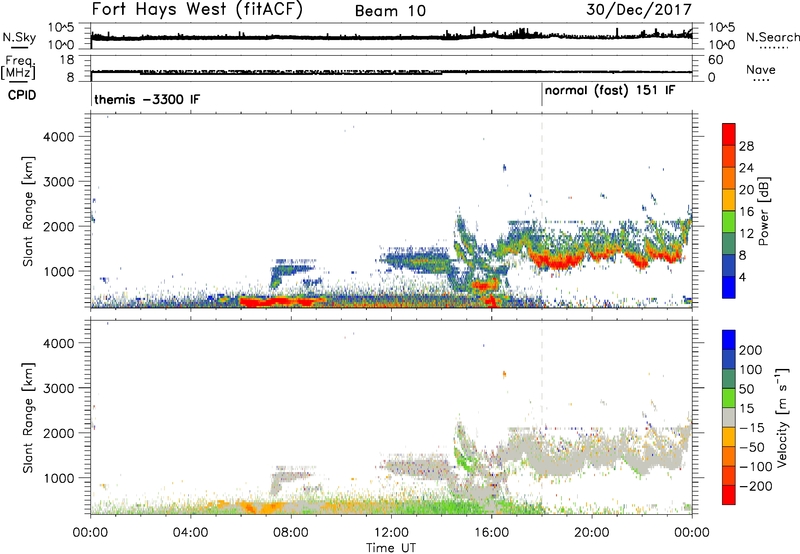Click the gray segment of Velocity colorbar
The height and width of the screenshot is (554, 800).
coord(729,417)
